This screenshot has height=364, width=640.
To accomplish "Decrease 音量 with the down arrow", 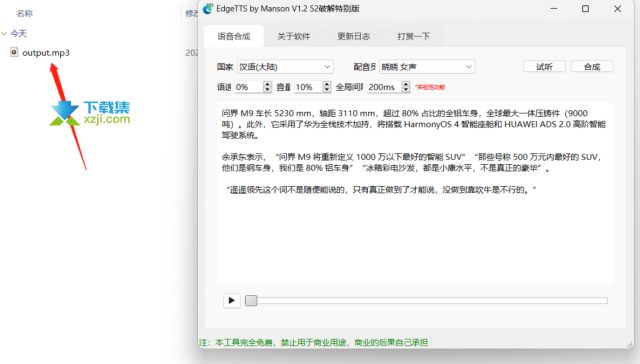I will (327, 90).
